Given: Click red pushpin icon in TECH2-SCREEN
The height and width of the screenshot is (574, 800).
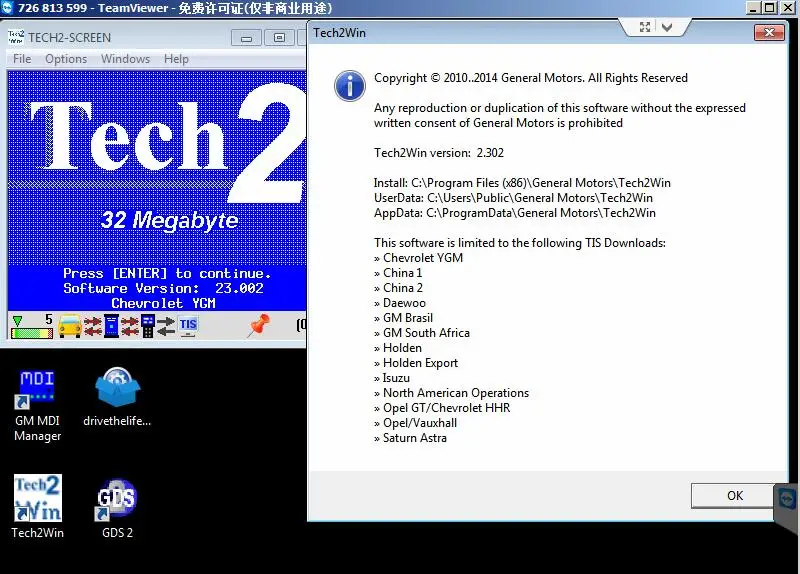Looking at the screenshot, I should click(x=259, y=326).
